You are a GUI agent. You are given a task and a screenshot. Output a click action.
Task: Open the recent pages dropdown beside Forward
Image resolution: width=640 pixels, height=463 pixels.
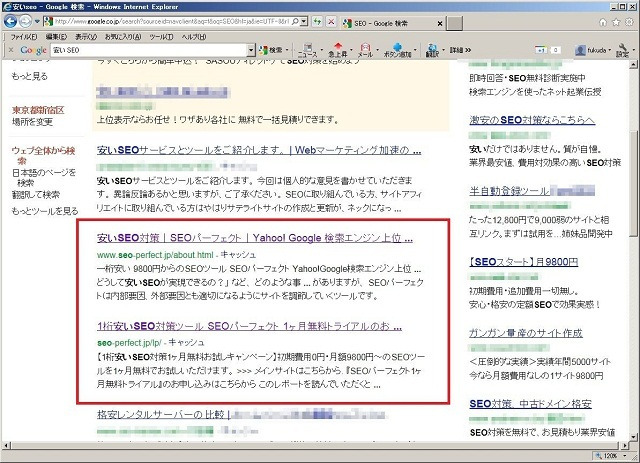pos(37,22)
